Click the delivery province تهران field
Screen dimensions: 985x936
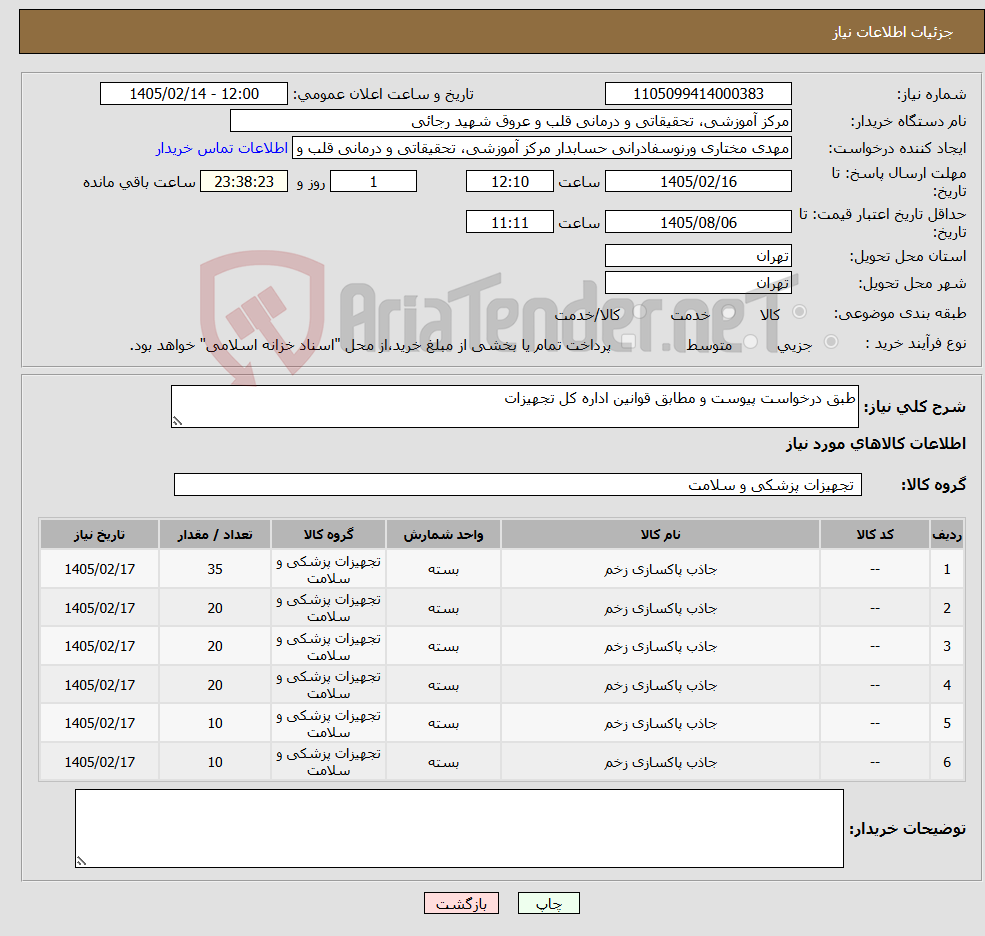(x=698, y=256)
